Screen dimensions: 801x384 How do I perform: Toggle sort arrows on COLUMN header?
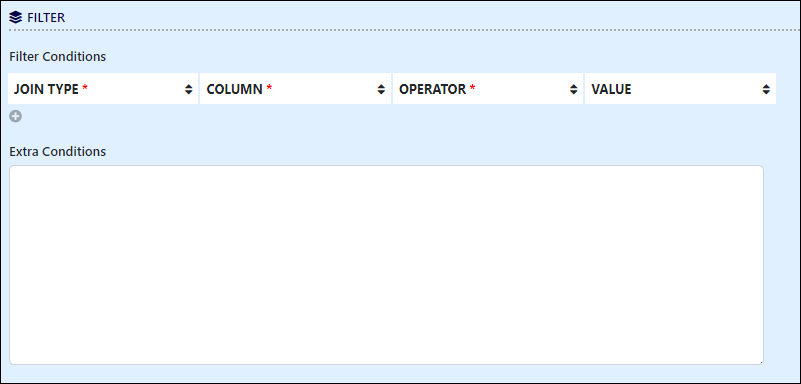381,89
